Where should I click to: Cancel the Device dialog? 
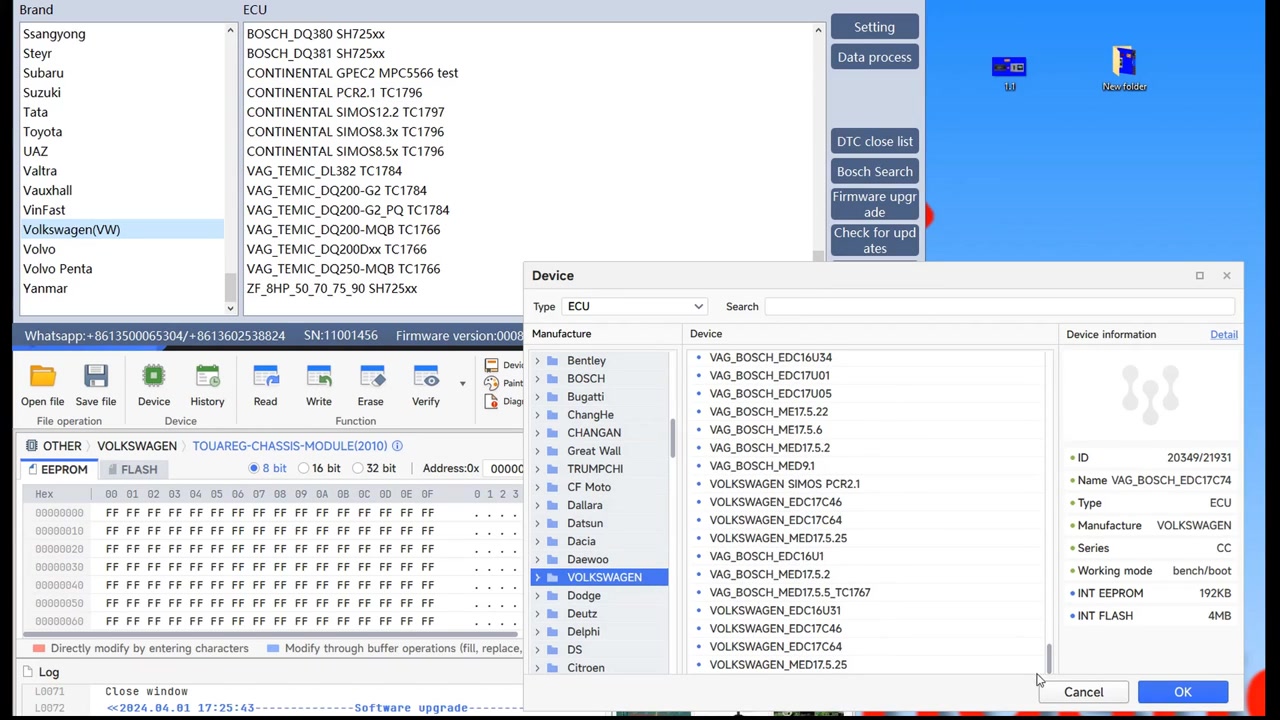tap(1083, 692)
